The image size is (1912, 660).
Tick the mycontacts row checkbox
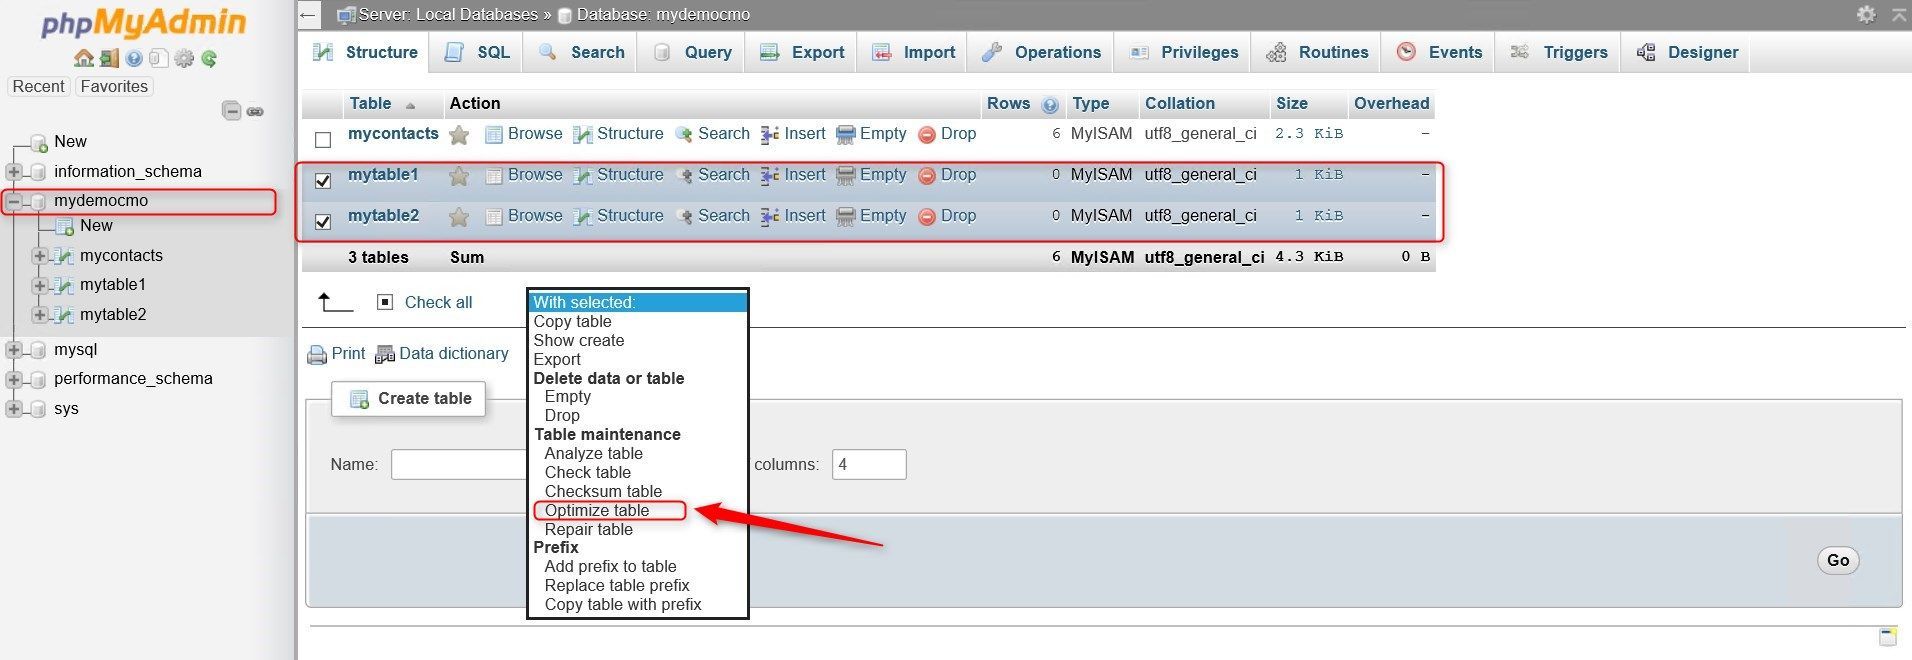pos(323,139)
